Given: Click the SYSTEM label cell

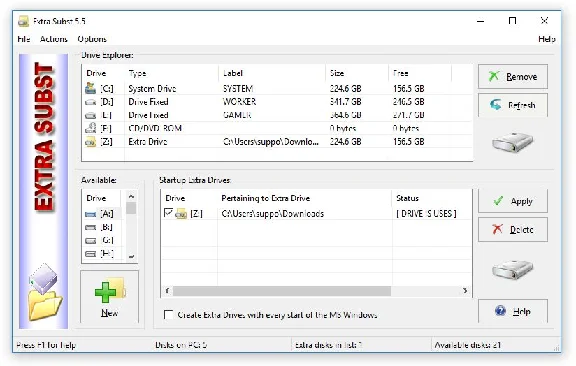Looking at the screenshot, I should (238, 89).
